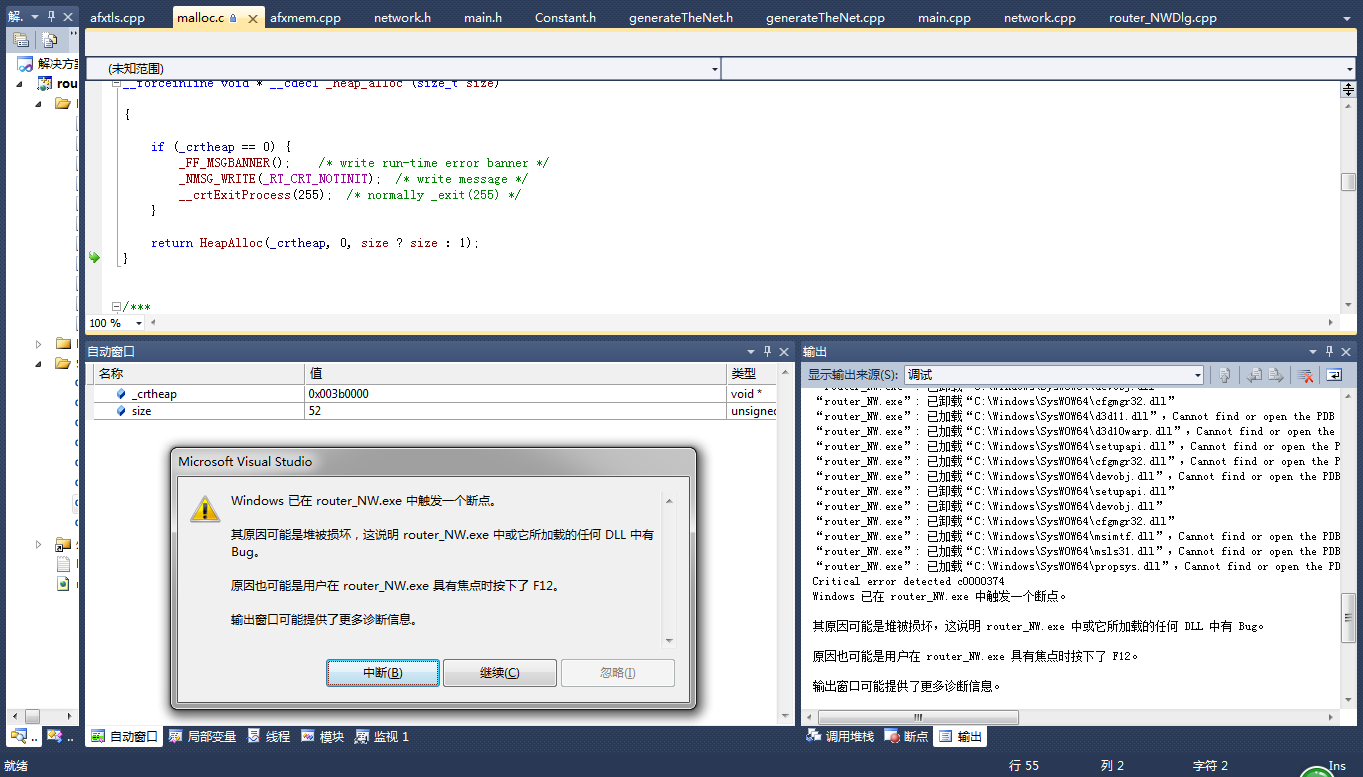Click the warning icon in the dialog
This screenshot has width=1363, height=777.
click(x=205, y=508)
